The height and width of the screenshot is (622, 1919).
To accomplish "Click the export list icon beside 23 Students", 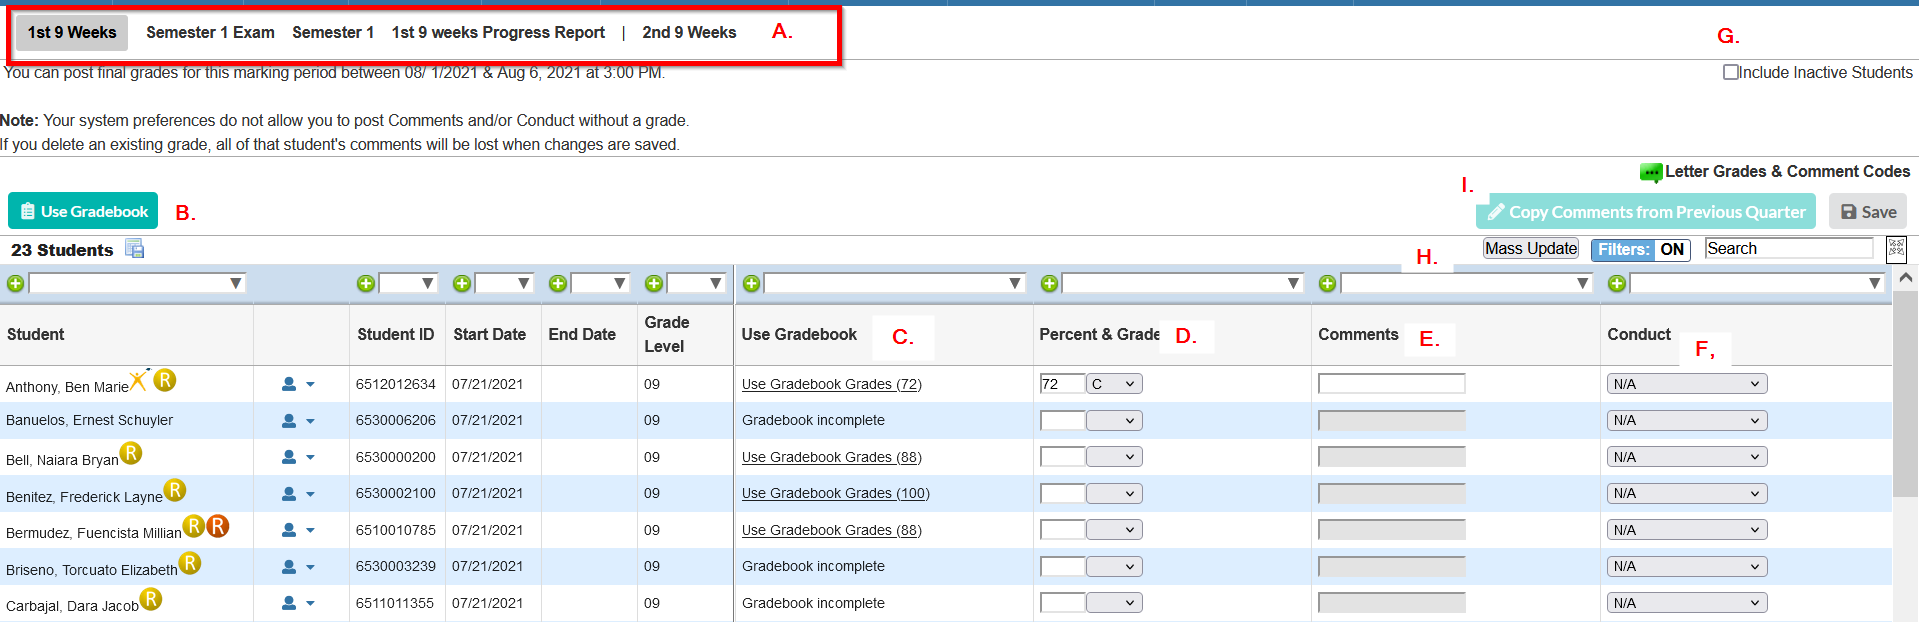I will pyautogui.click(x=135, y=249).
